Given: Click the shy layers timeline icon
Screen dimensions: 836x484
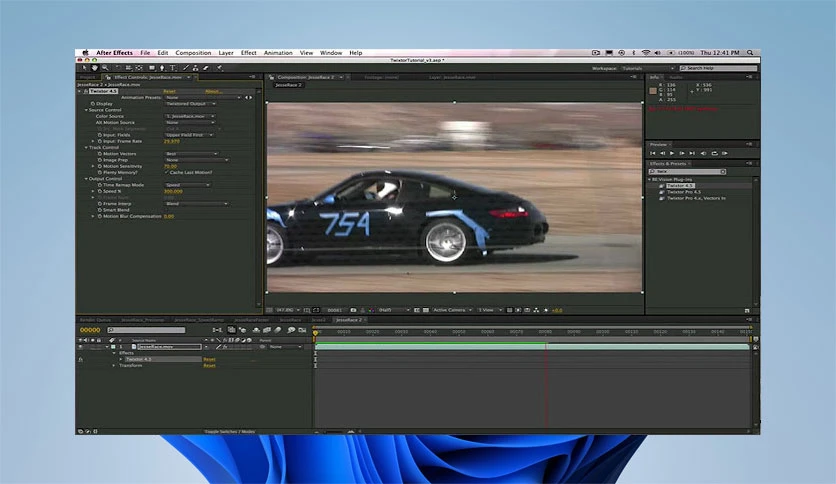Looking at the screenshot, I should (256, 330).
